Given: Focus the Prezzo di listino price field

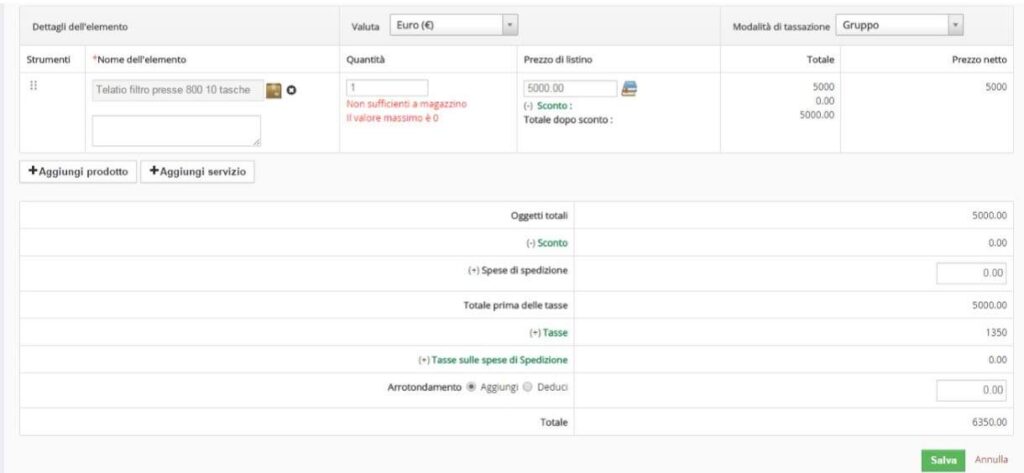Looking at the screenshot, I should (x=570, y=88).
